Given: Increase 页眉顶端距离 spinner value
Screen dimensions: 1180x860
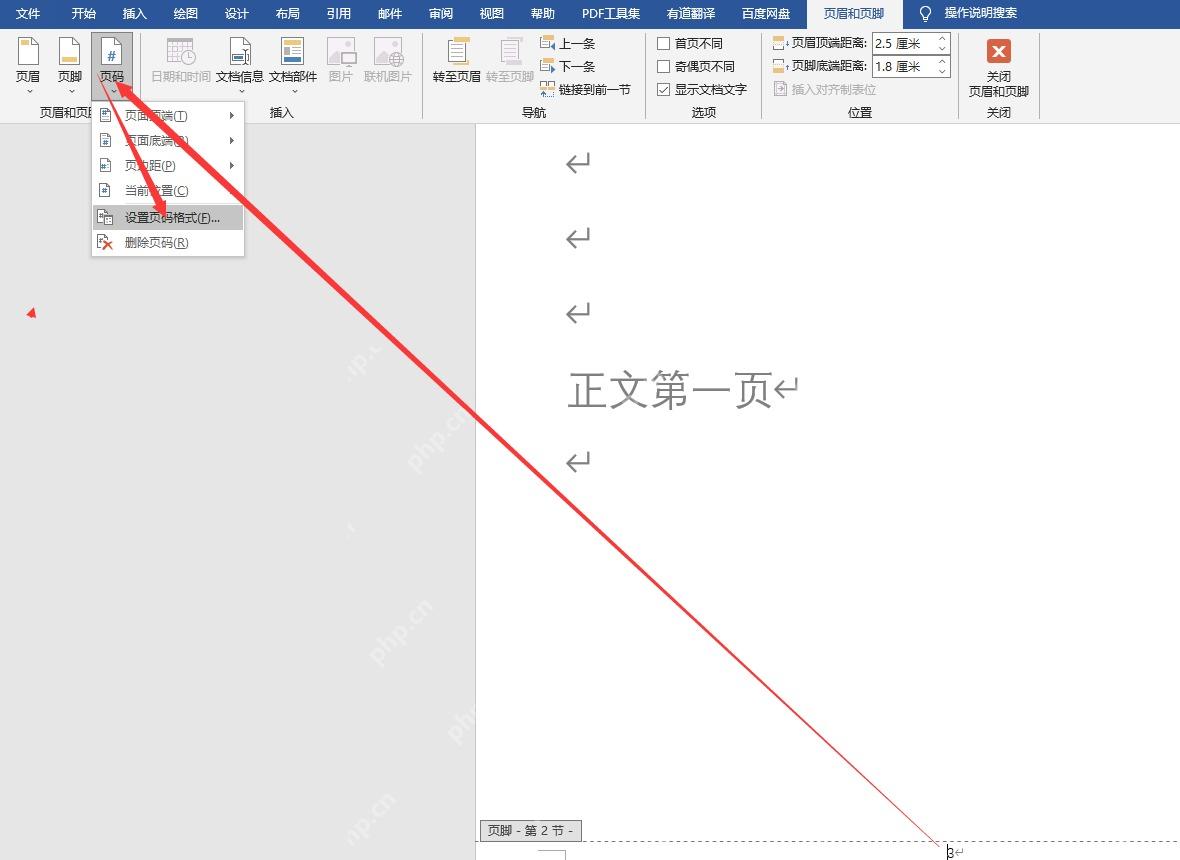Looking at the screenshot, I should (x=941, y=39).
